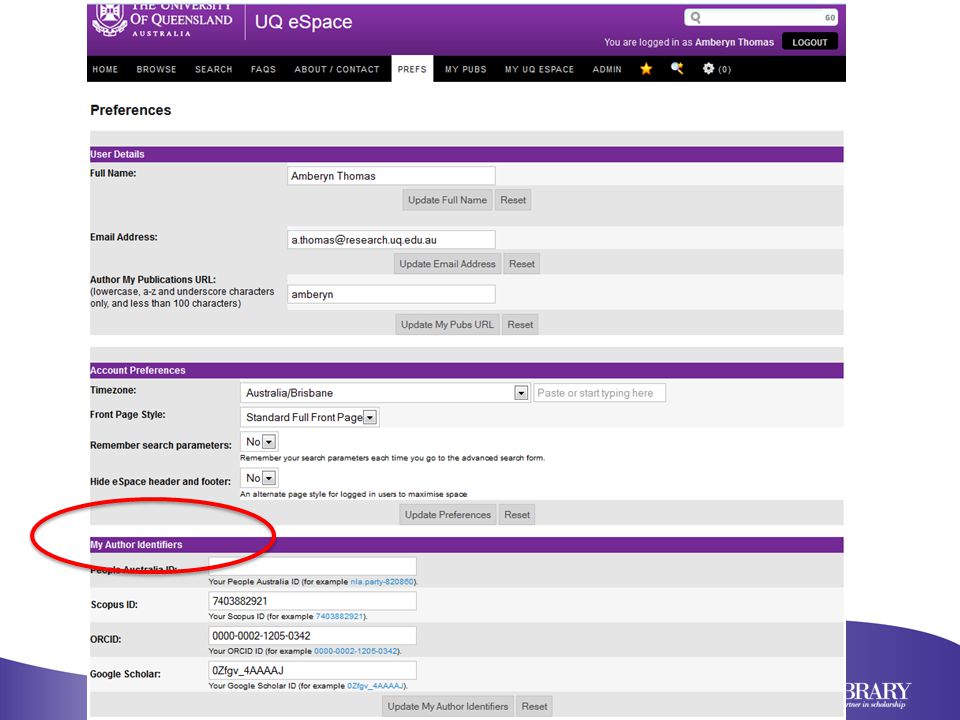Reset the Full Name field
The height and width of the screenshot is (720, 960).
pyautogui.click(x=513, y=200)
